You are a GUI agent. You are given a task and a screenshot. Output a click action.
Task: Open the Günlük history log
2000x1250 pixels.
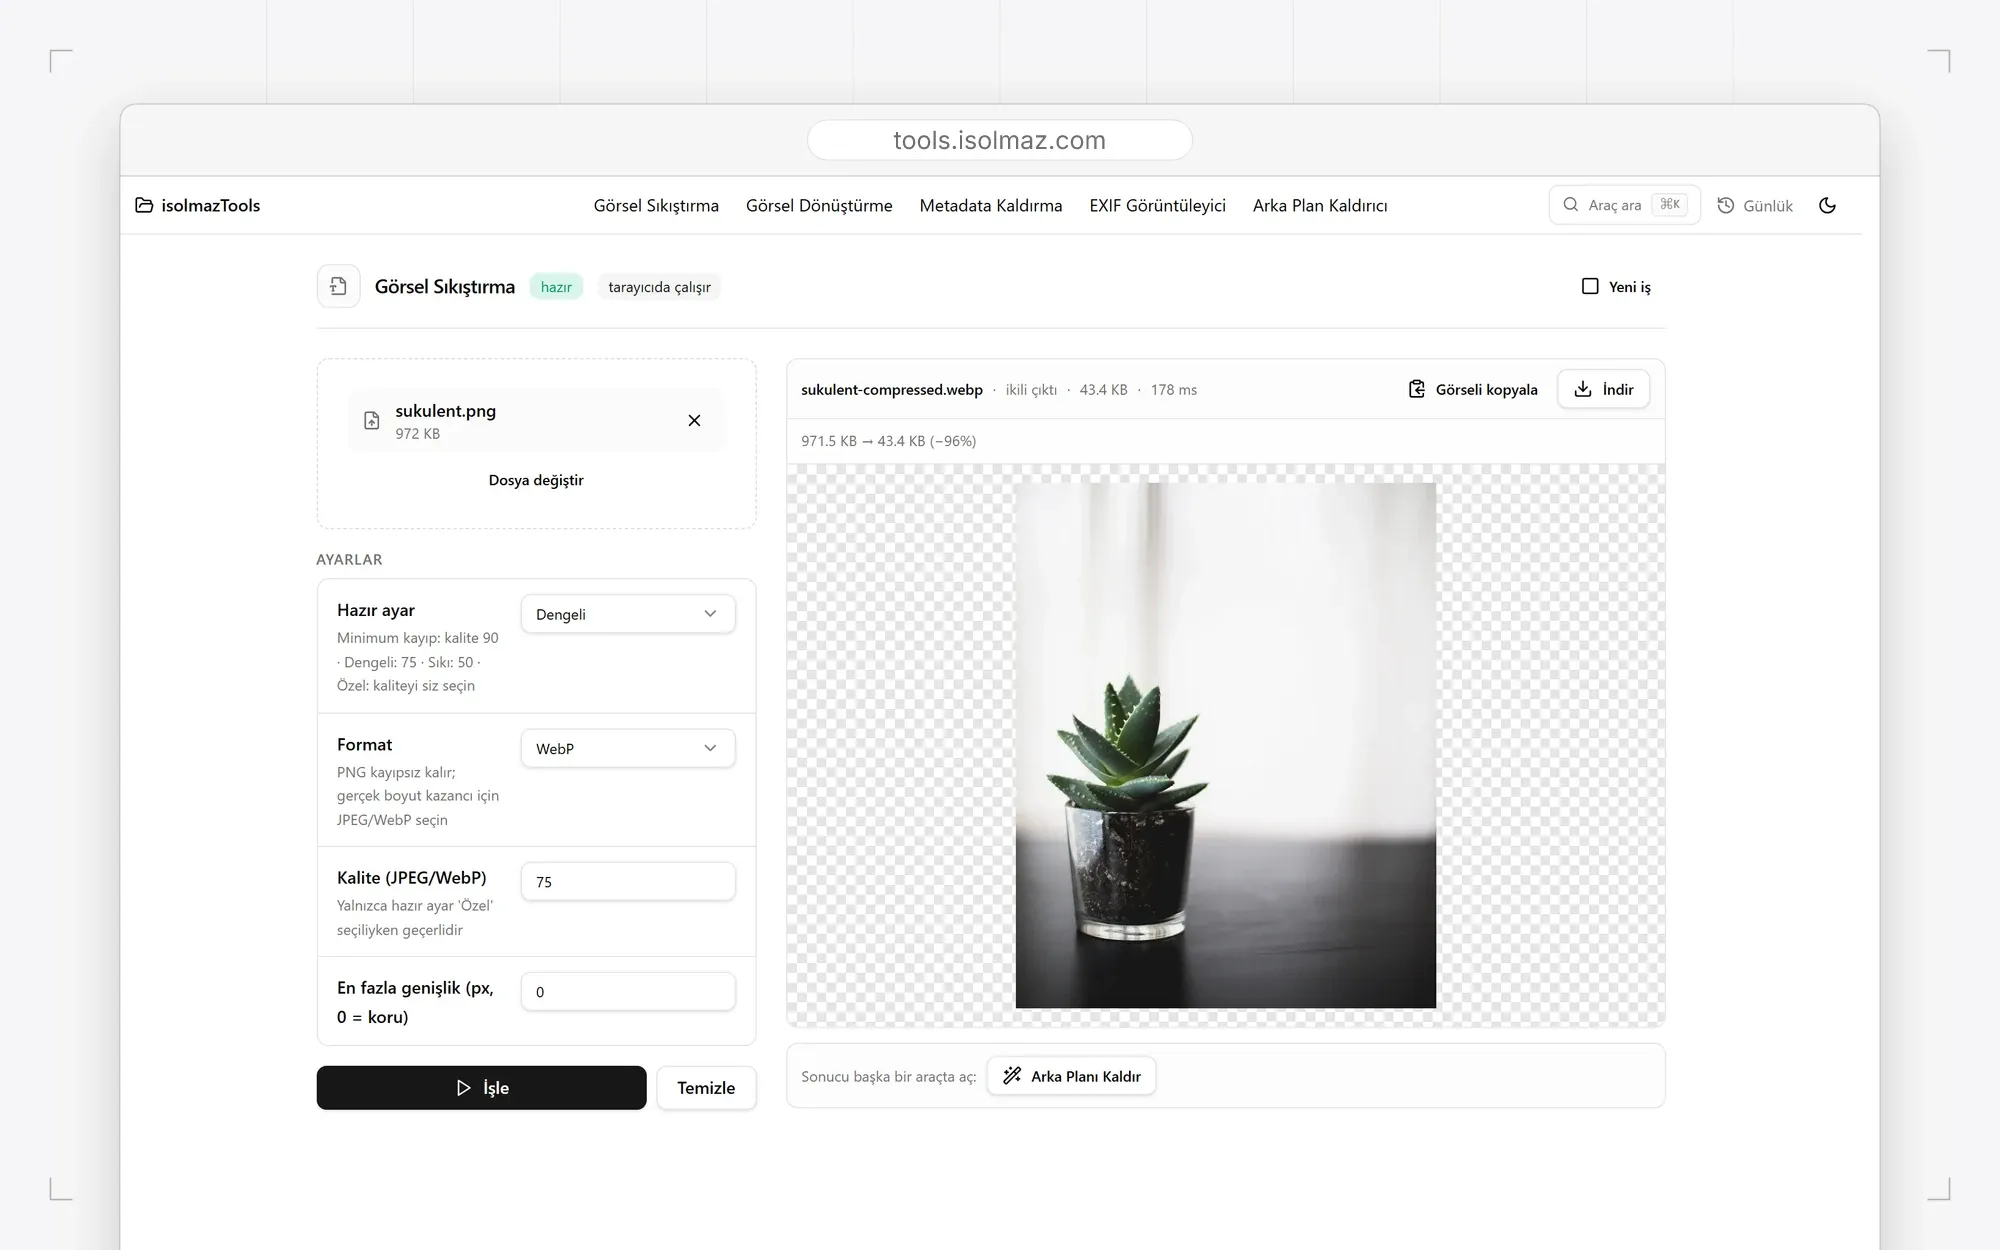click(1755, 205)
